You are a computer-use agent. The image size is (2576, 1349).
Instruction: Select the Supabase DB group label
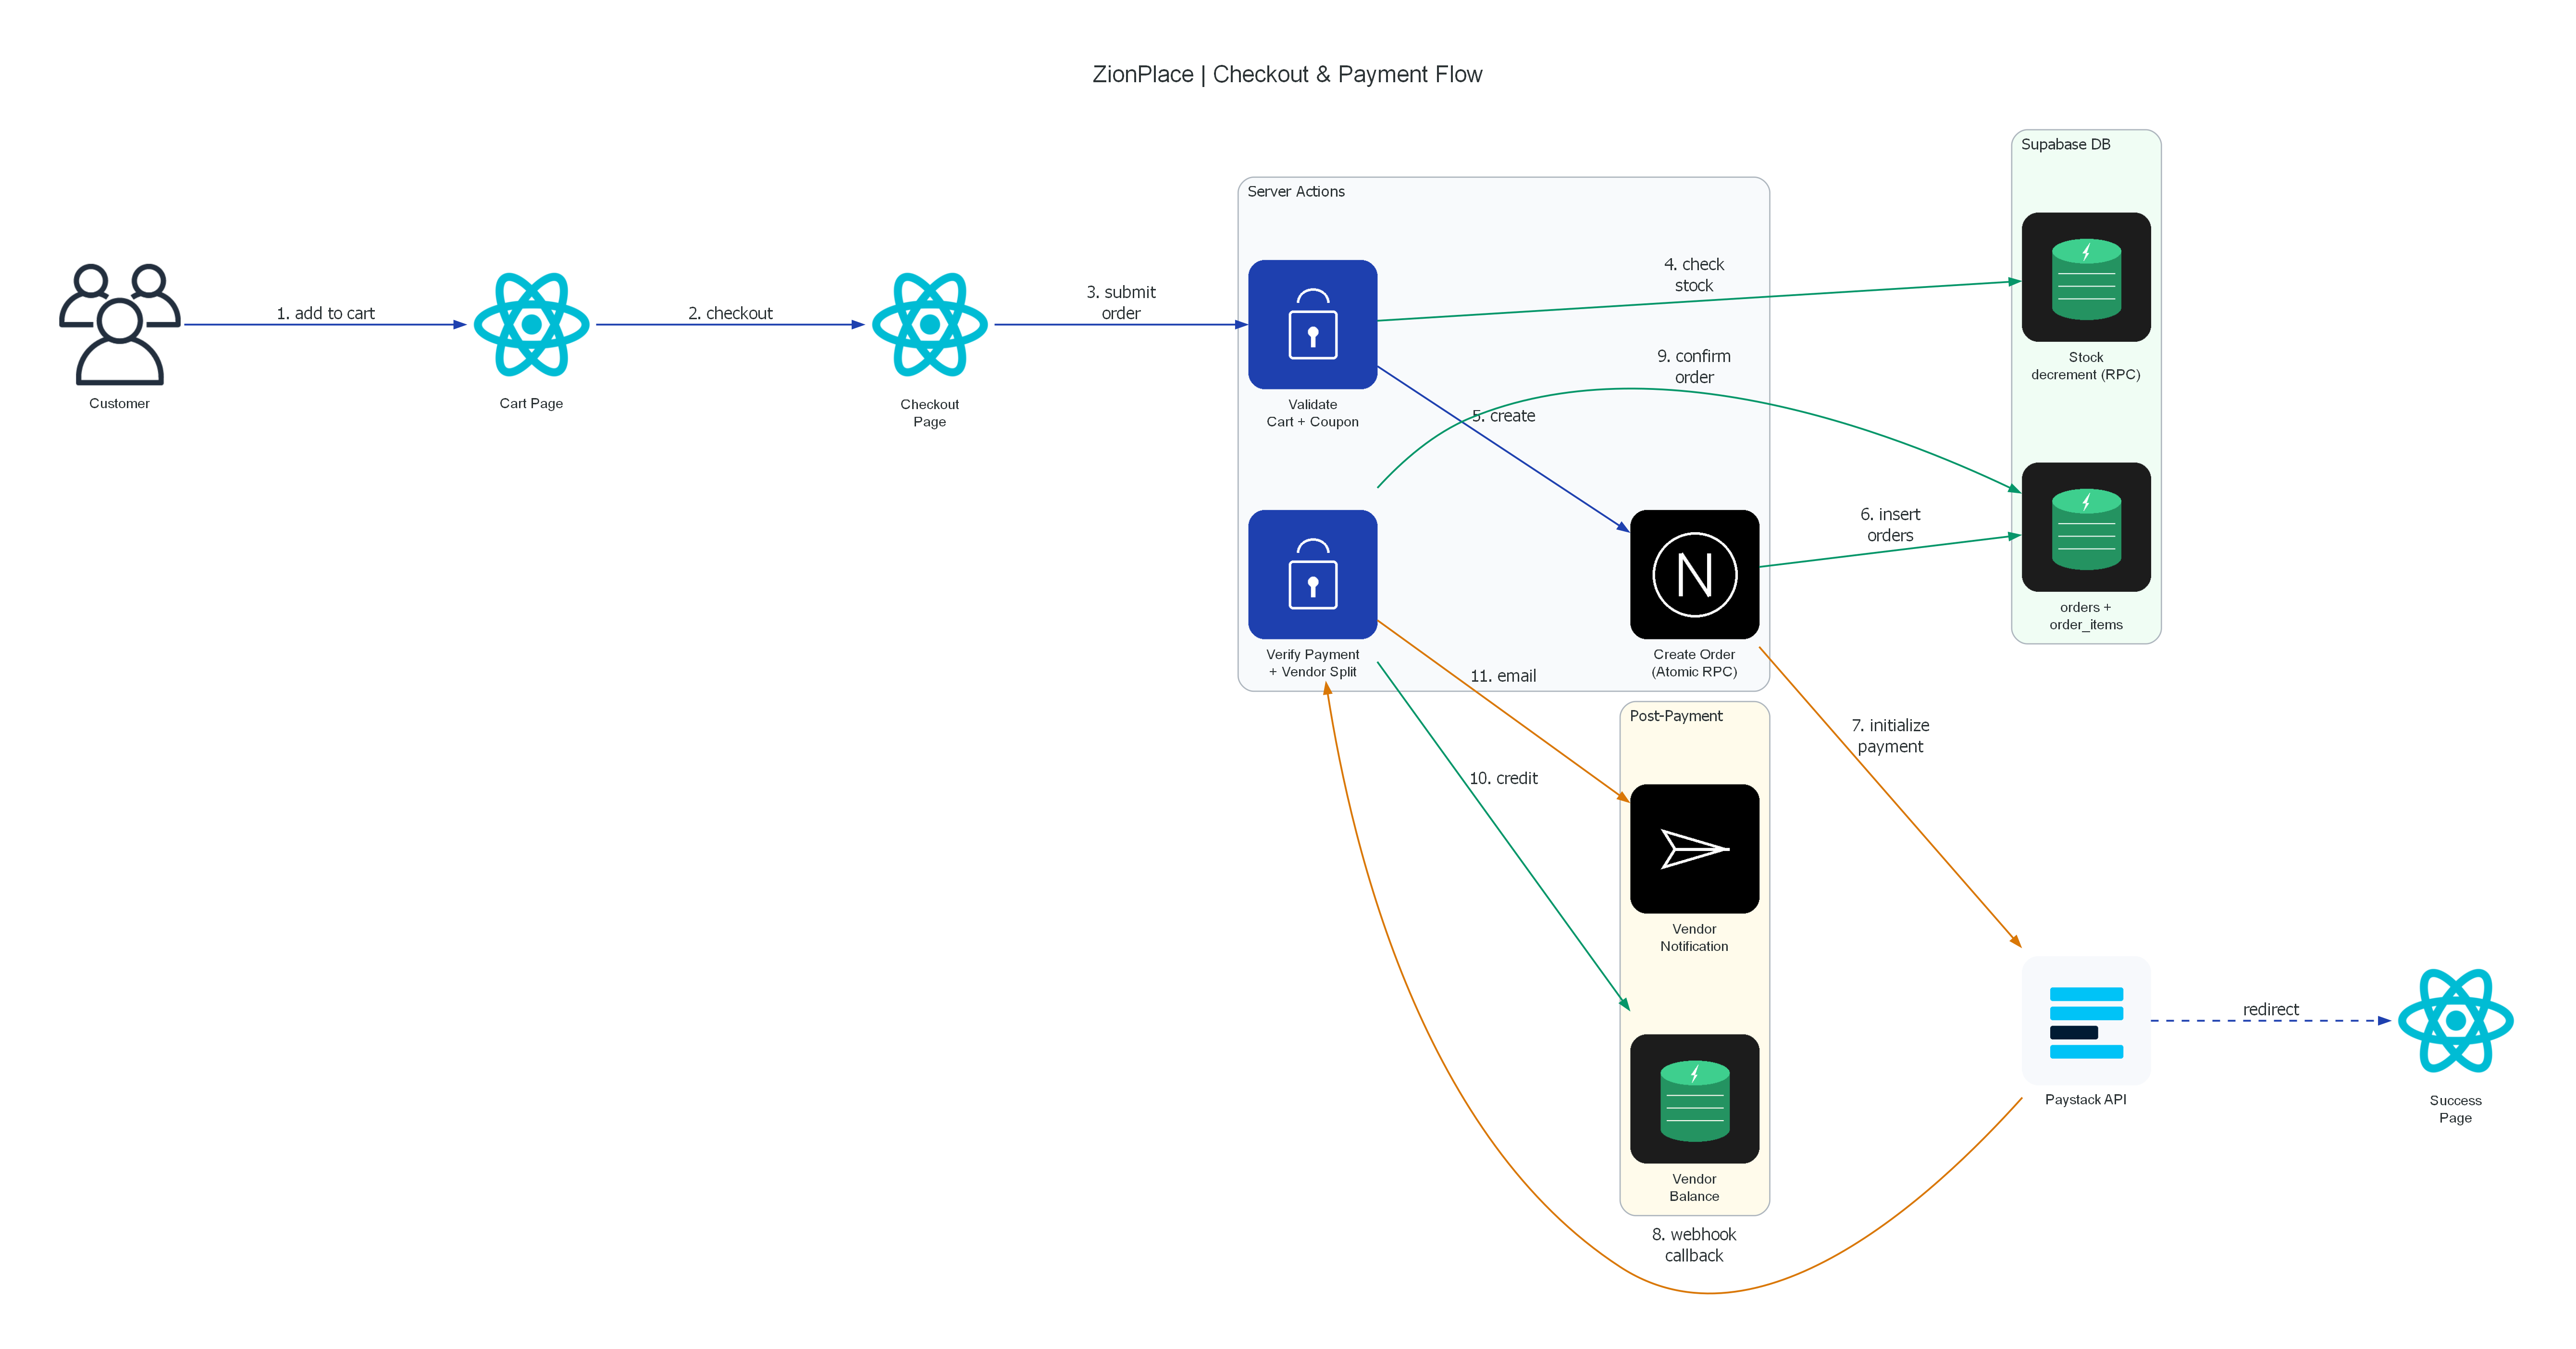click(2066, 144)
